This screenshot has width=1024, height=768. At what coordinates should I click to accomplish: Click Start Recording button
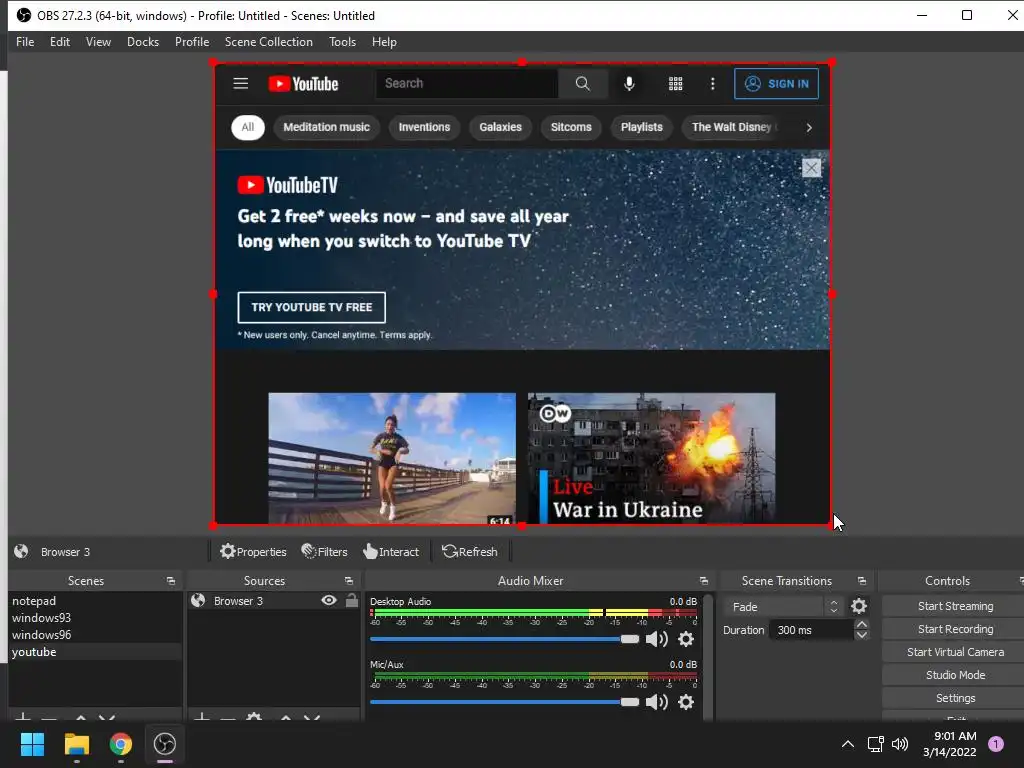[x=955, y=629]
